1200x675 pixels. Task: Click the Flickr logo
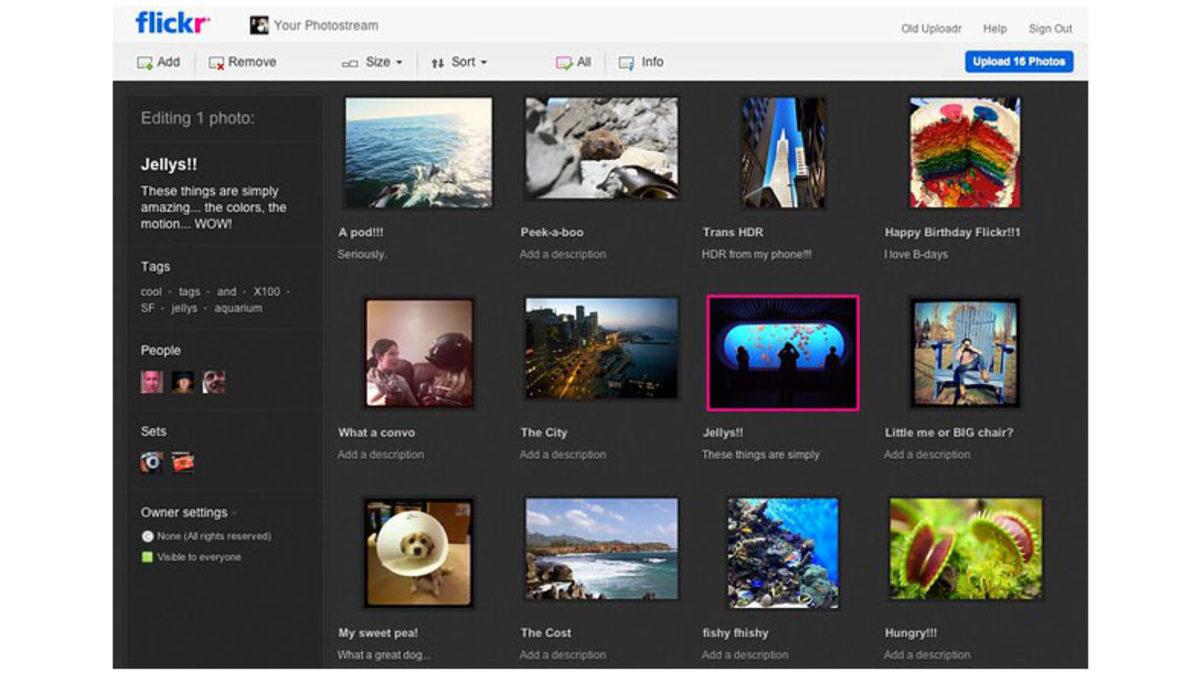[x=173, y=23]
